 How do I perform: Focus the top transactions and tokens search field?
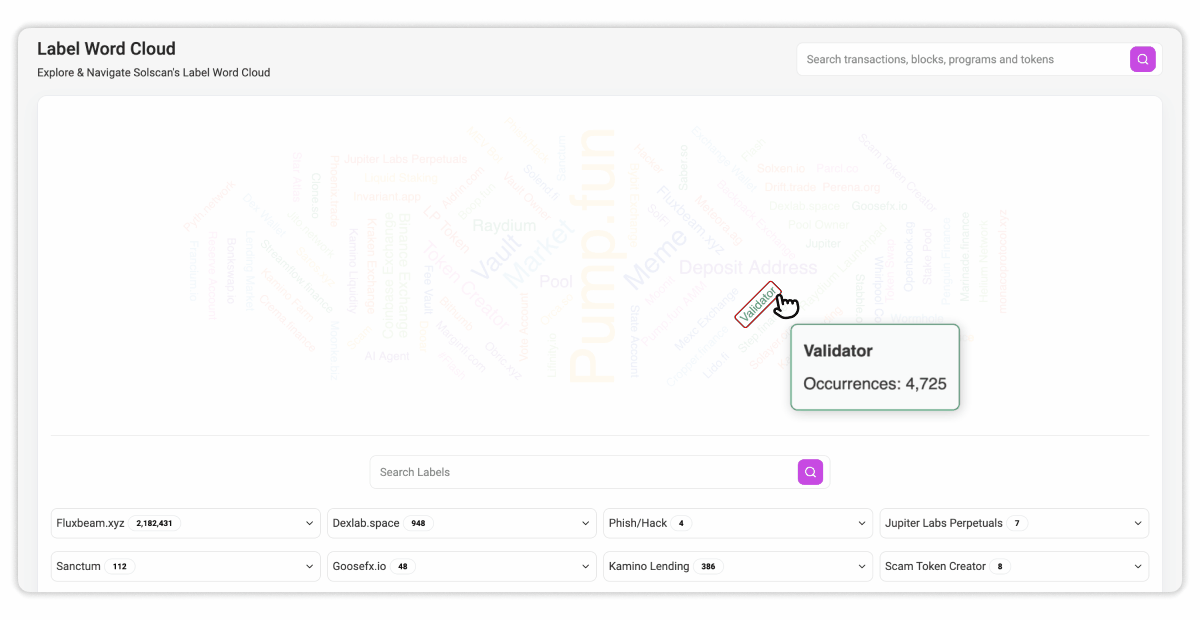click(x=960, y=59)
